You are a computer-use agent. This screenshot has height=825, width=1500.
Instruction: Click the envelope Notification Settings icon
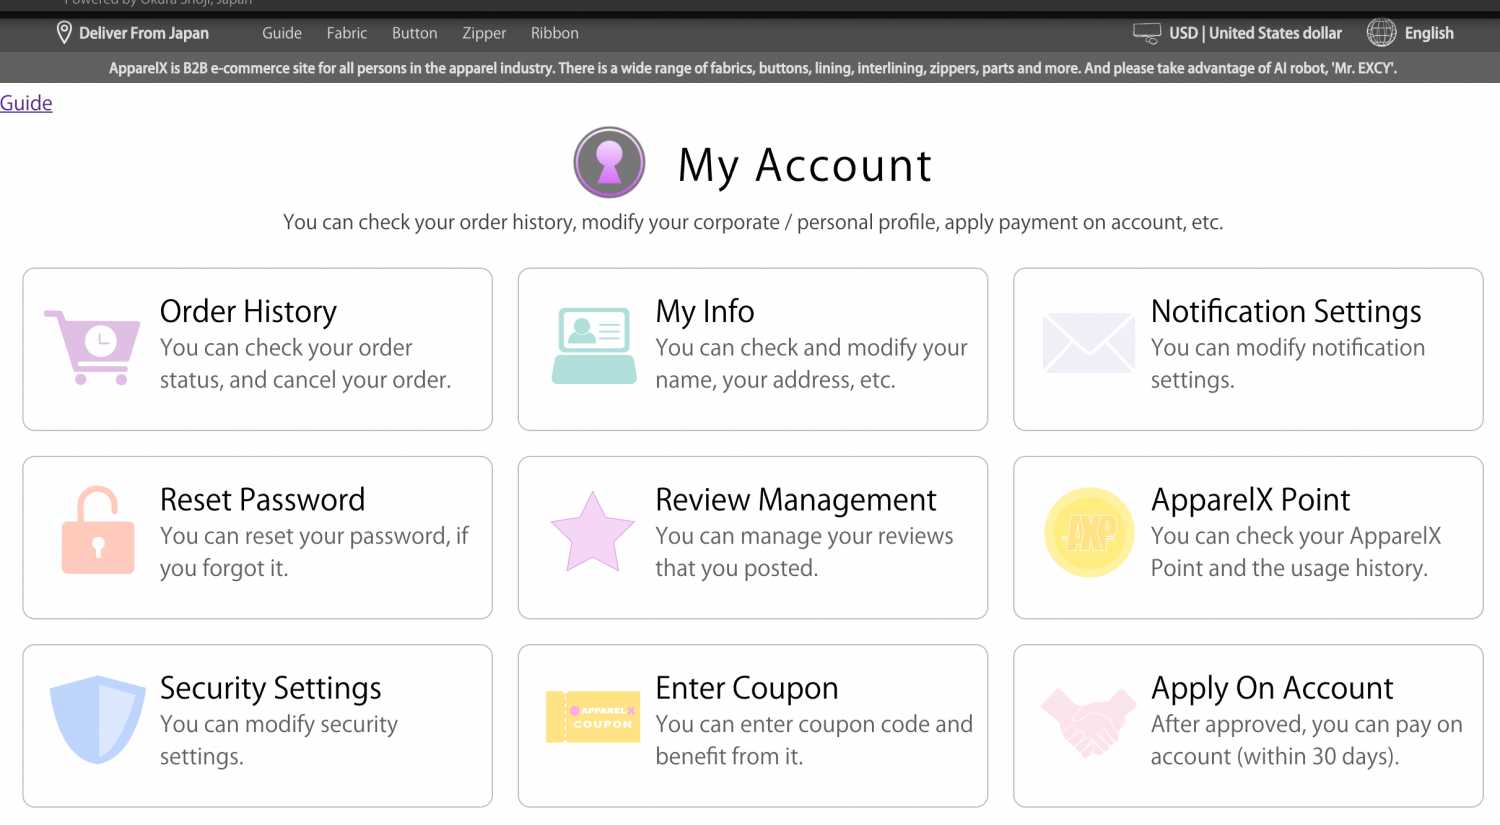coord(1088,343)
